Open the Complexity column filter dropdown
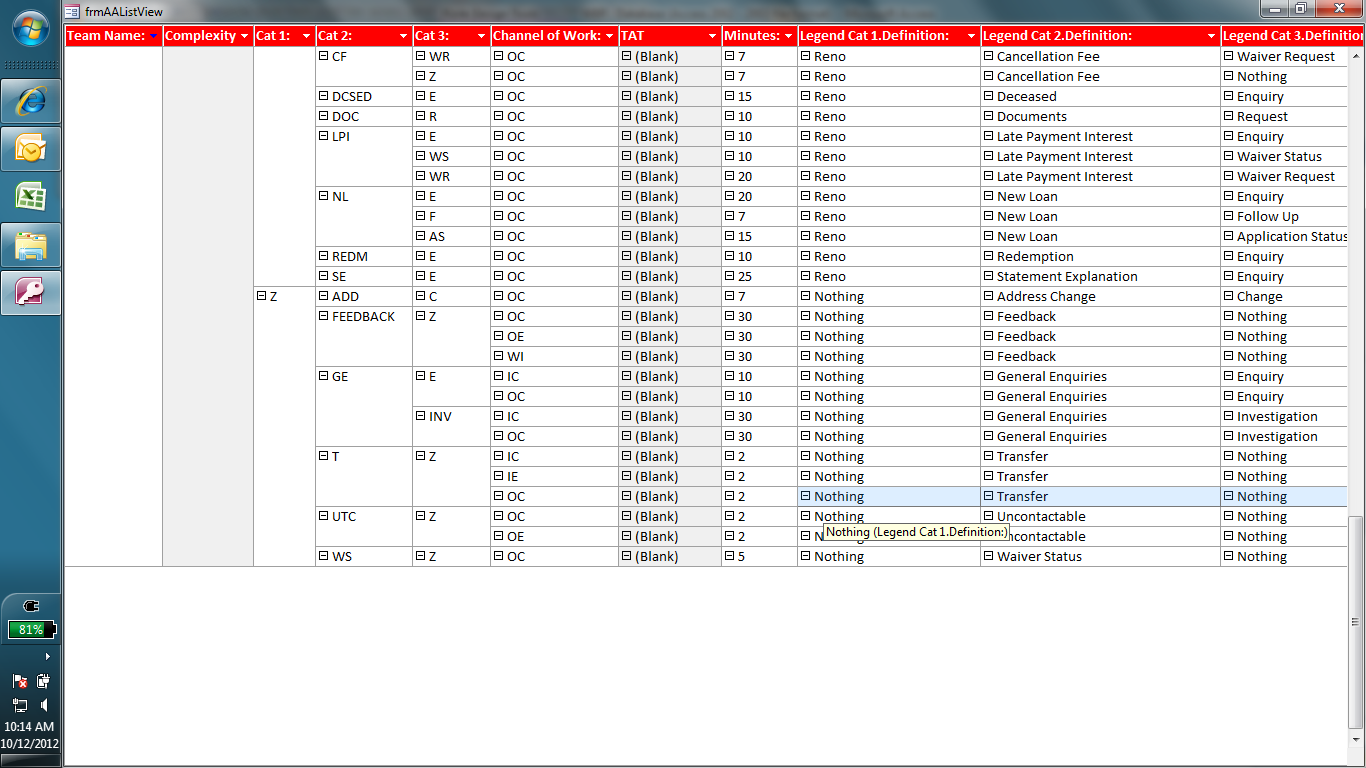Image resolution: width=1366 pixels, height=768 pixels. pyautogui.click(x=246, y=35)
